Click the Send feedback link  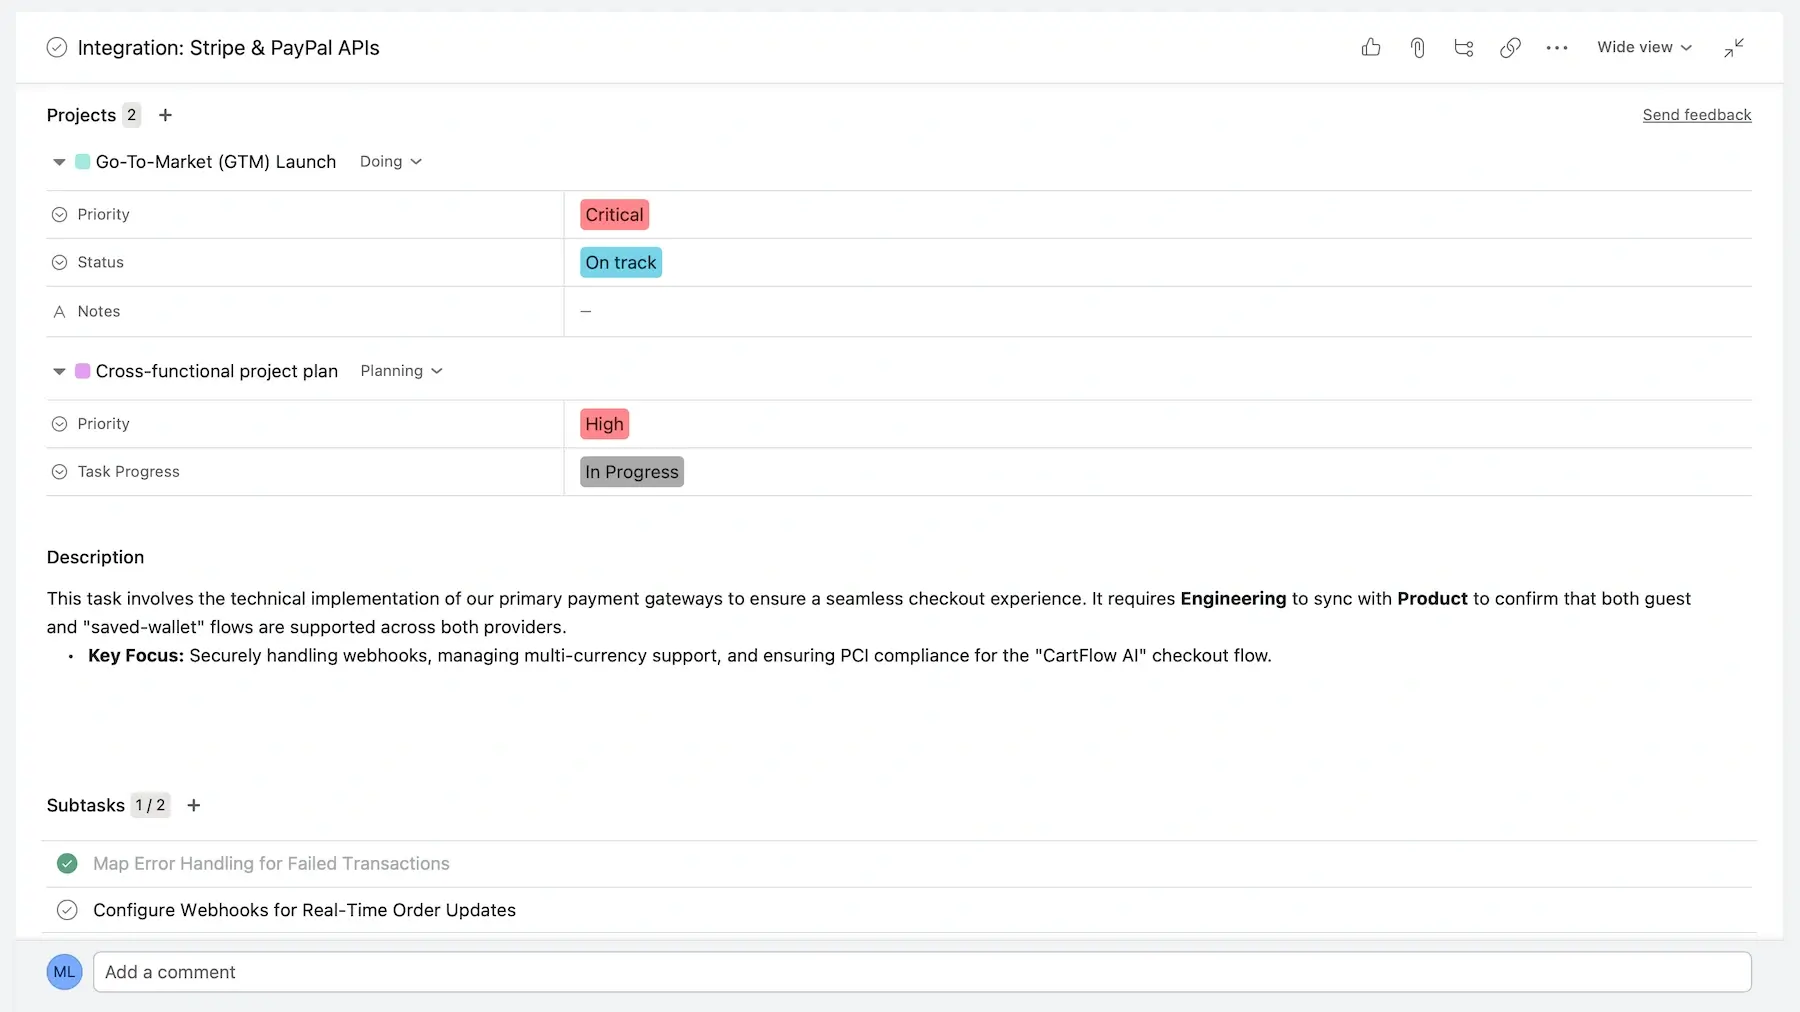coord(1697,115)
